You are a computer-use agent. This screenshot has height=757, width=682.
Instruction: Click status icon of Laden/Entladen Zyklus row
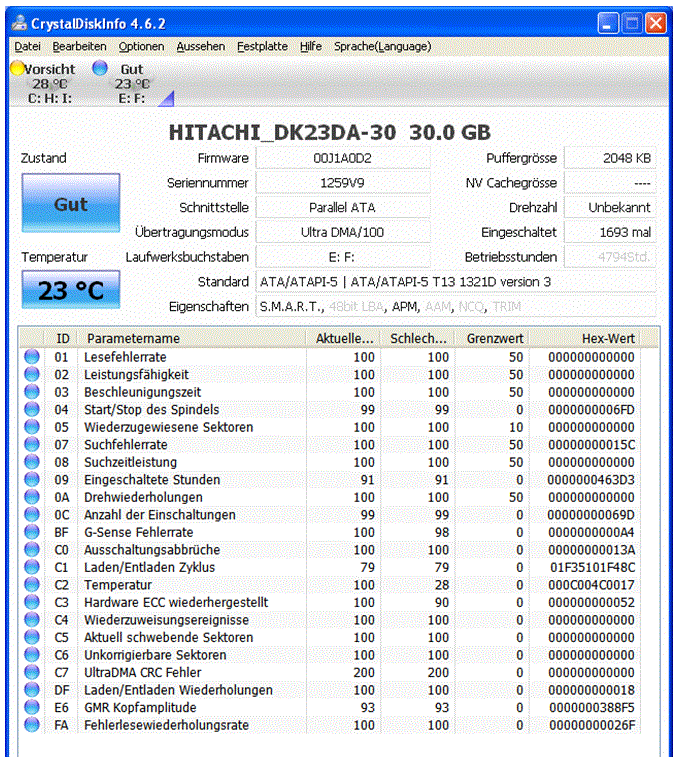[32, 567]
